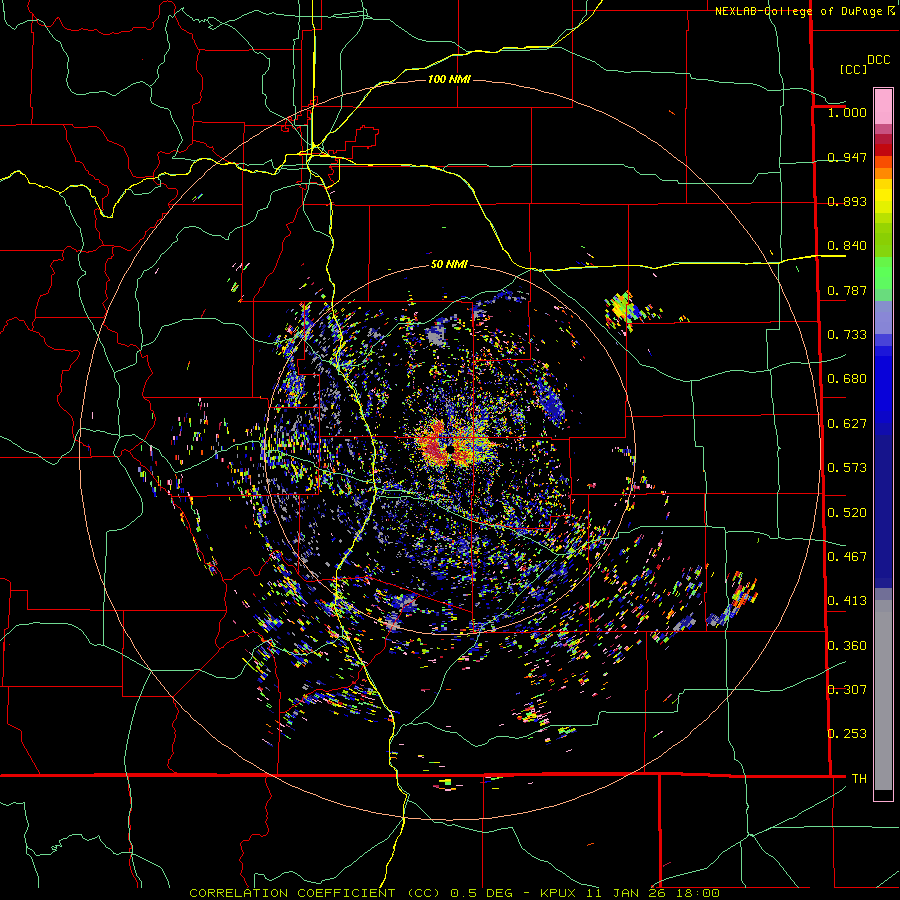Pick the gray color bar segment
The height and width of the screenshot is (900, 900).
tap(883, 695)
